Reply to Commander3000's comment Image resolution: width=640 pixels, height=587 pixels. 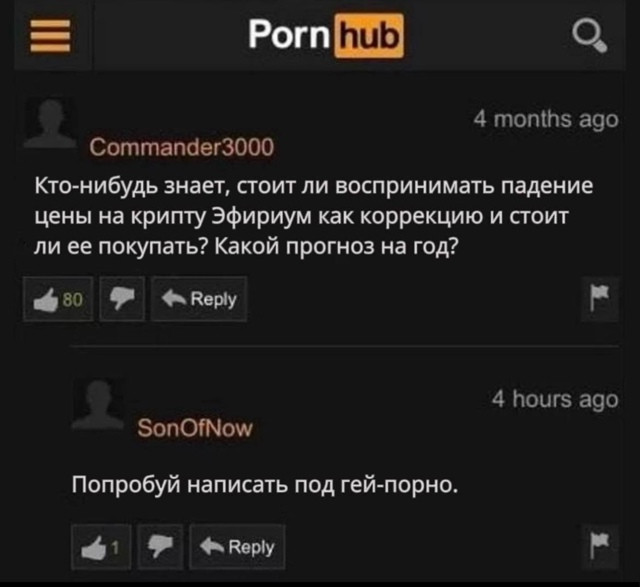(x=199, y=299)
